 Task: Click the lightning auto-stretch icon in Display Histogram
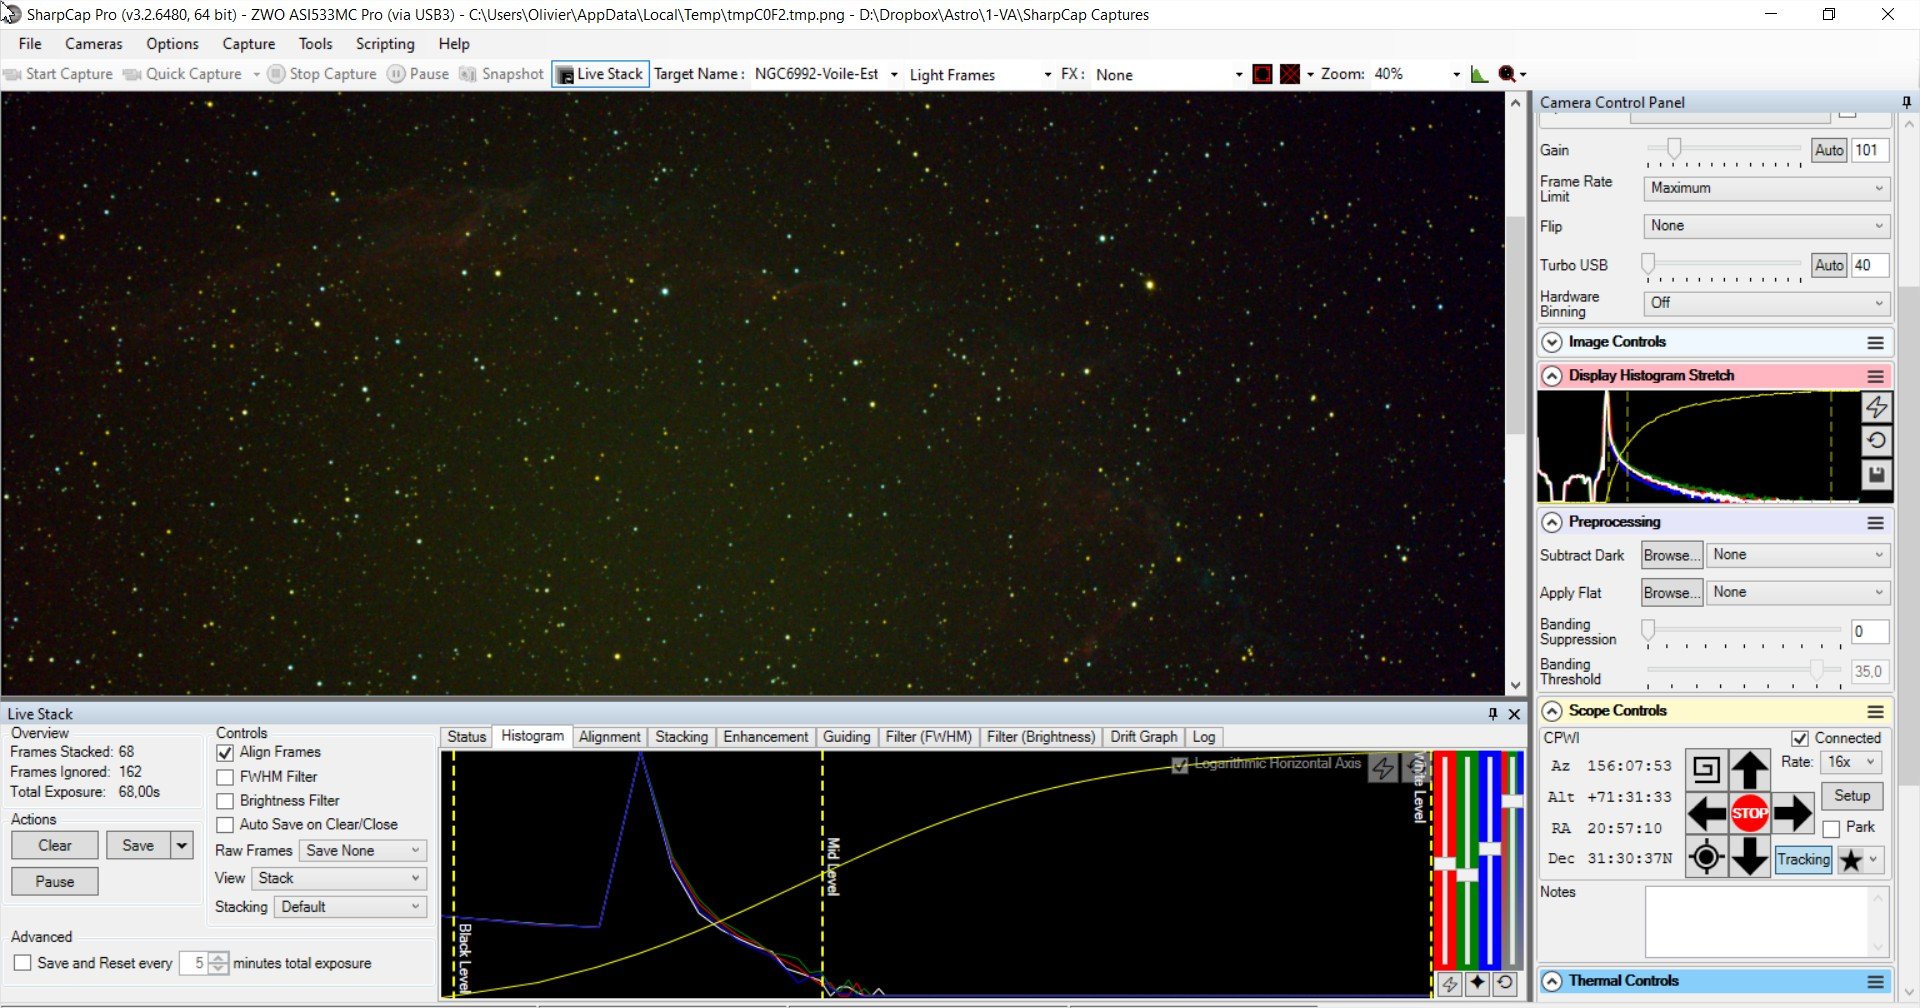point(1876,407)
